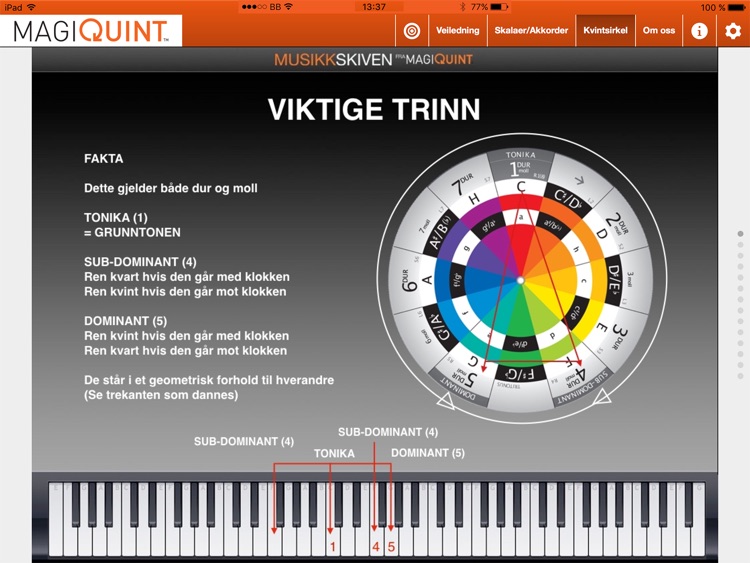Open the settings gear icon
The image size is (750, 563).
click(733, 31)
